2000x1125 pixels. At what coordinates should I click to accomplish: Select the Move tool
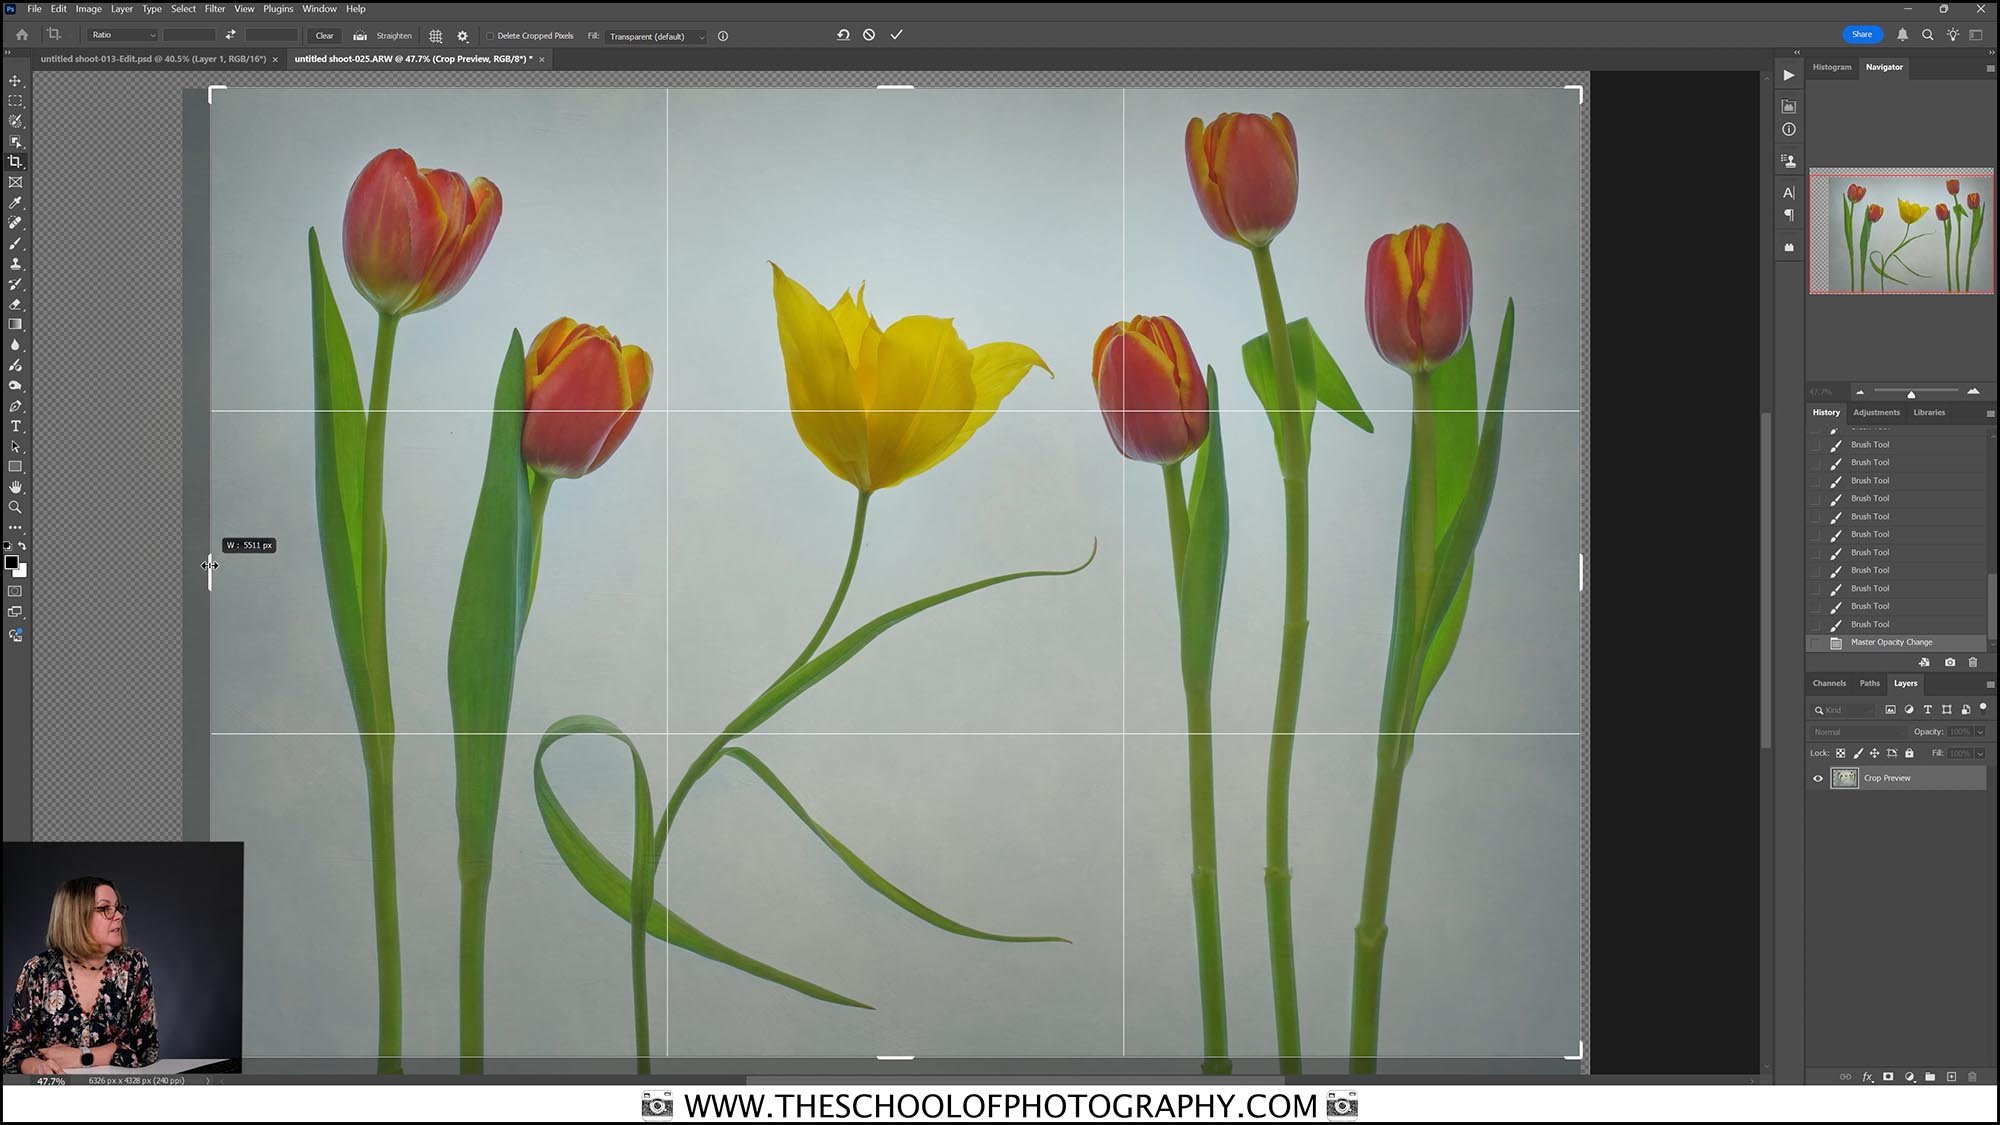pyautogui.click(x=15, y=79)
